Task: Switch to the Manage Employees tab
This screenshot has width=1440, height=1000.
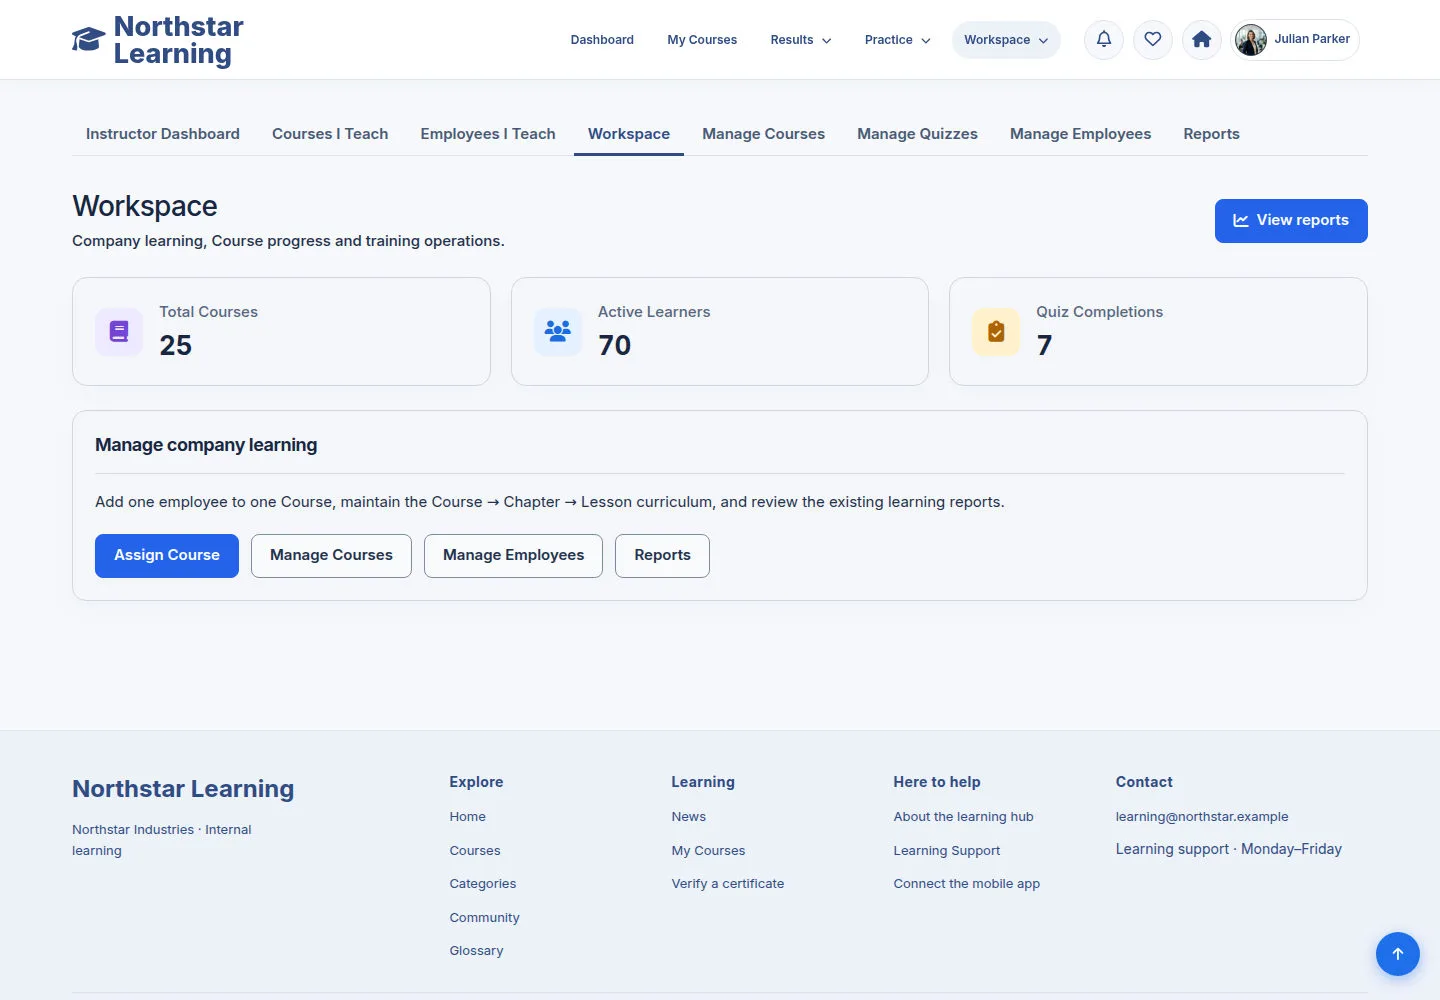Action: 1081,134
